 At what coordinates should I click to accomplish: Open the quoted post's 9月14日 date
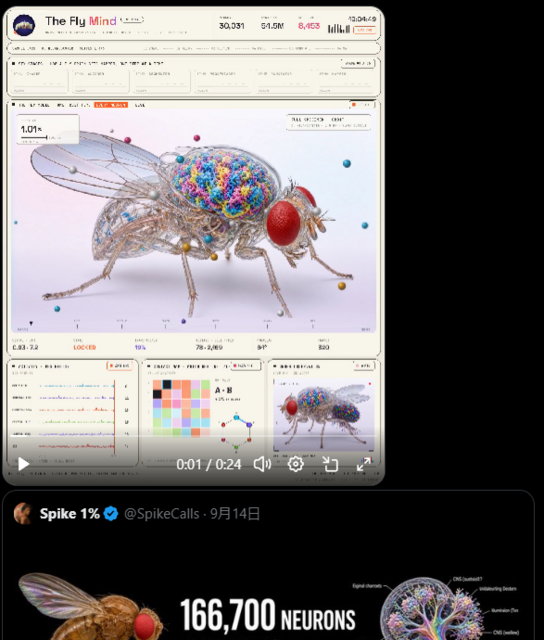click(x=235, y=513)
